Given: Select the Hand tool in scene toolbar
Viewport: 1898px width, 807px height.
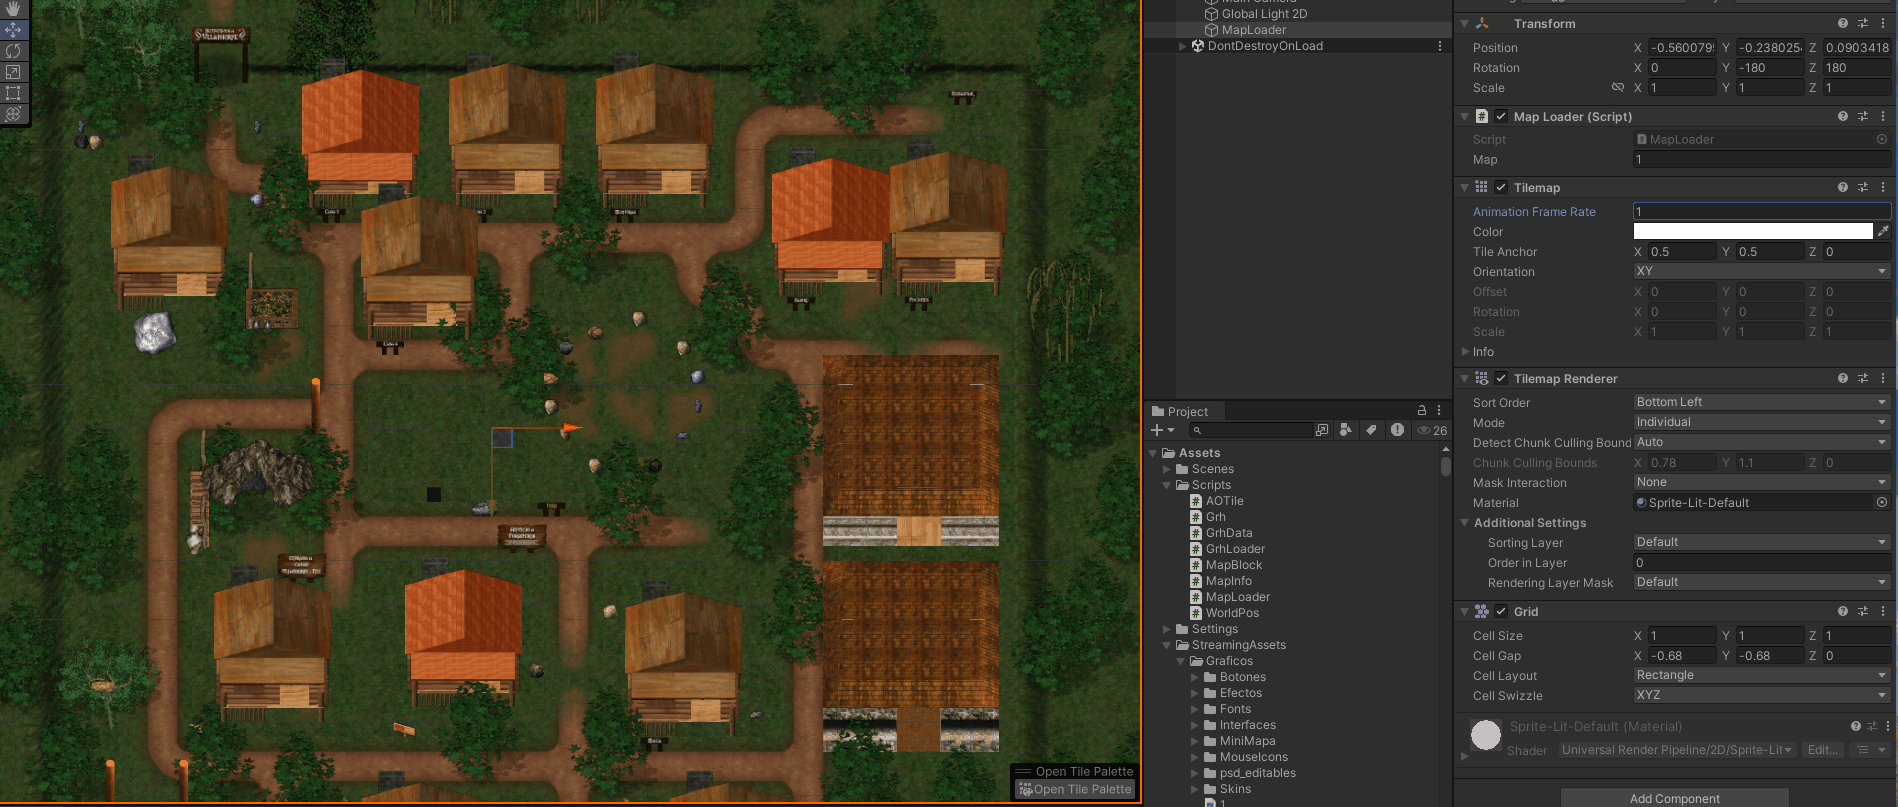Looking at the screenshot, I should tap(13, 9).
